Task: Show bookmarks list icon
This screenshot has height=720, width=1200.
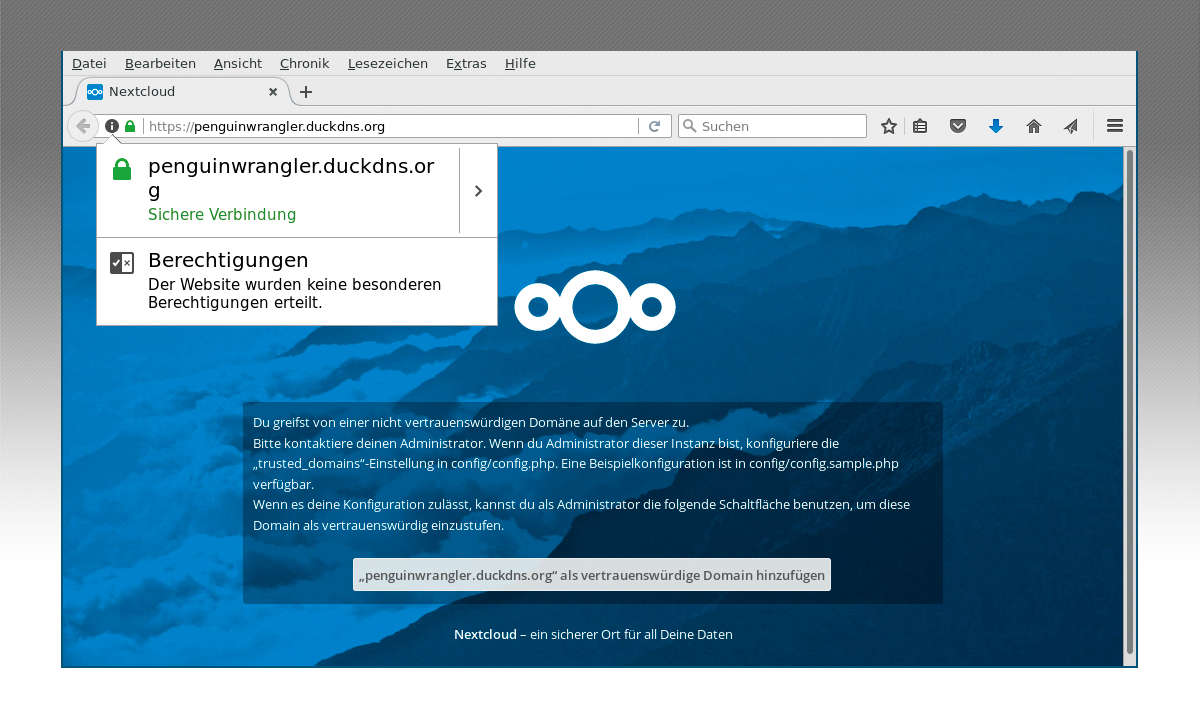Action: click(920, 126)
